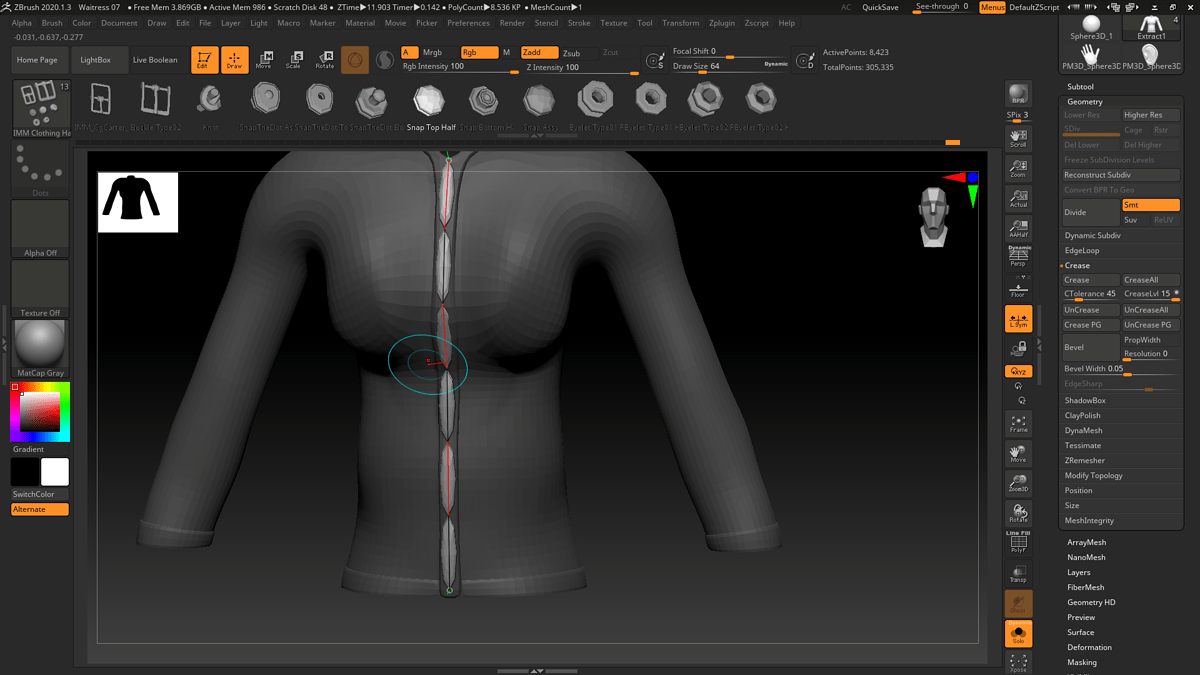Click the Gizmo 3D sphere icon
Image resolution: width=1200 pixels, height=675 pixels.
[355, 60]
